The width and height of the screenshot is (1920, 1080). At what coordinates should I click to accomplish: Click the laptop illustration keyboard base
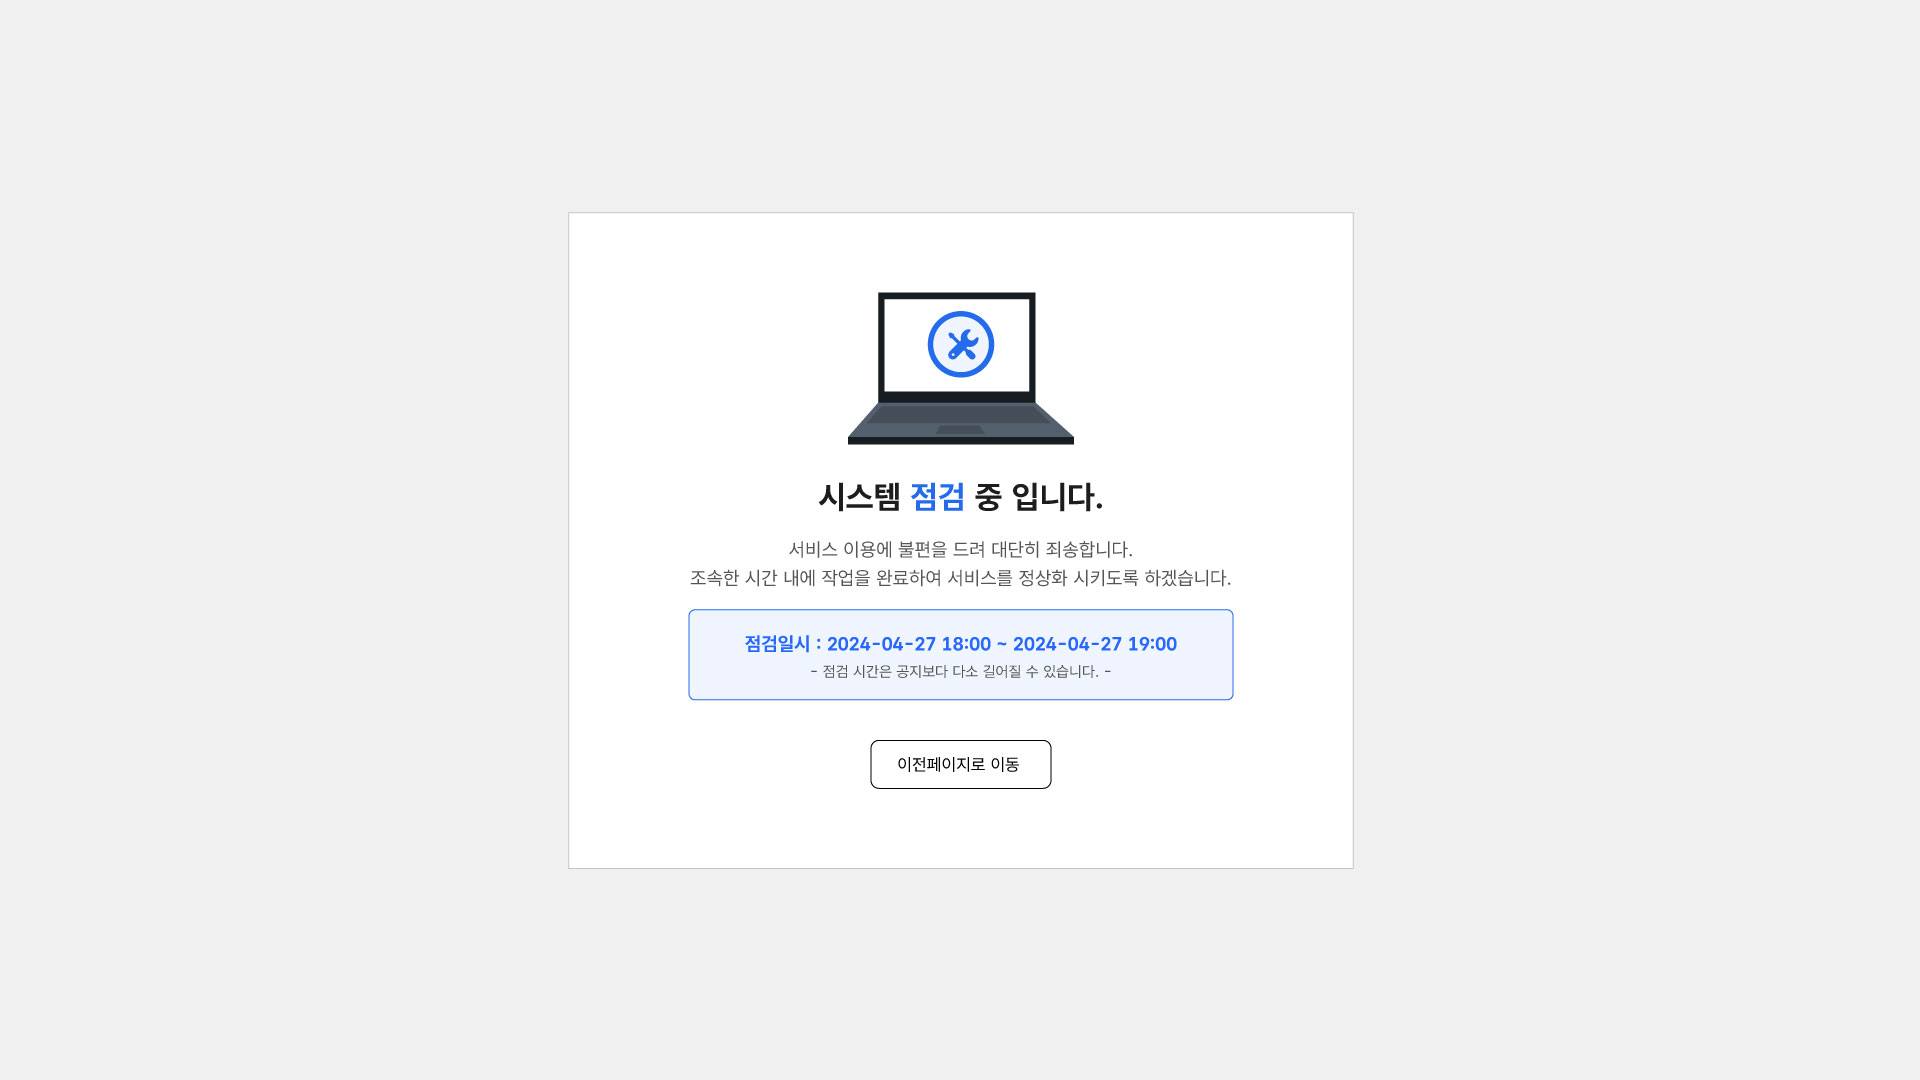[961, 424]
